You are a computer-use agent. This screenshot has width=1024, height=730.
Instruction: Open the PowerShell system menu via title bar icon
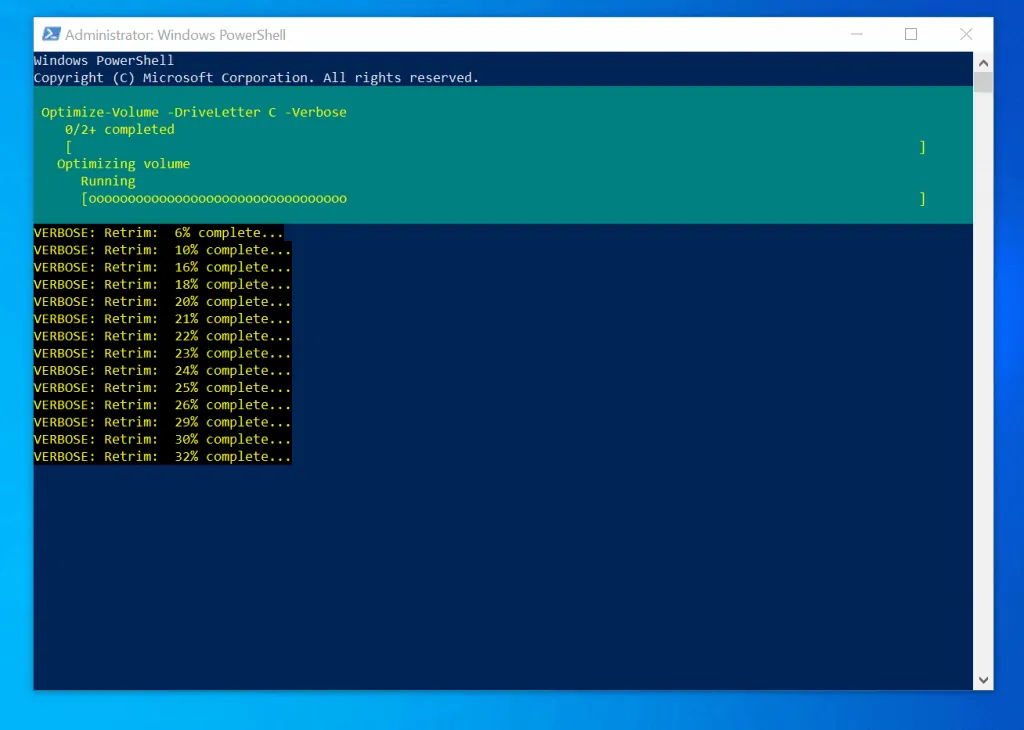tap(51, 33)
